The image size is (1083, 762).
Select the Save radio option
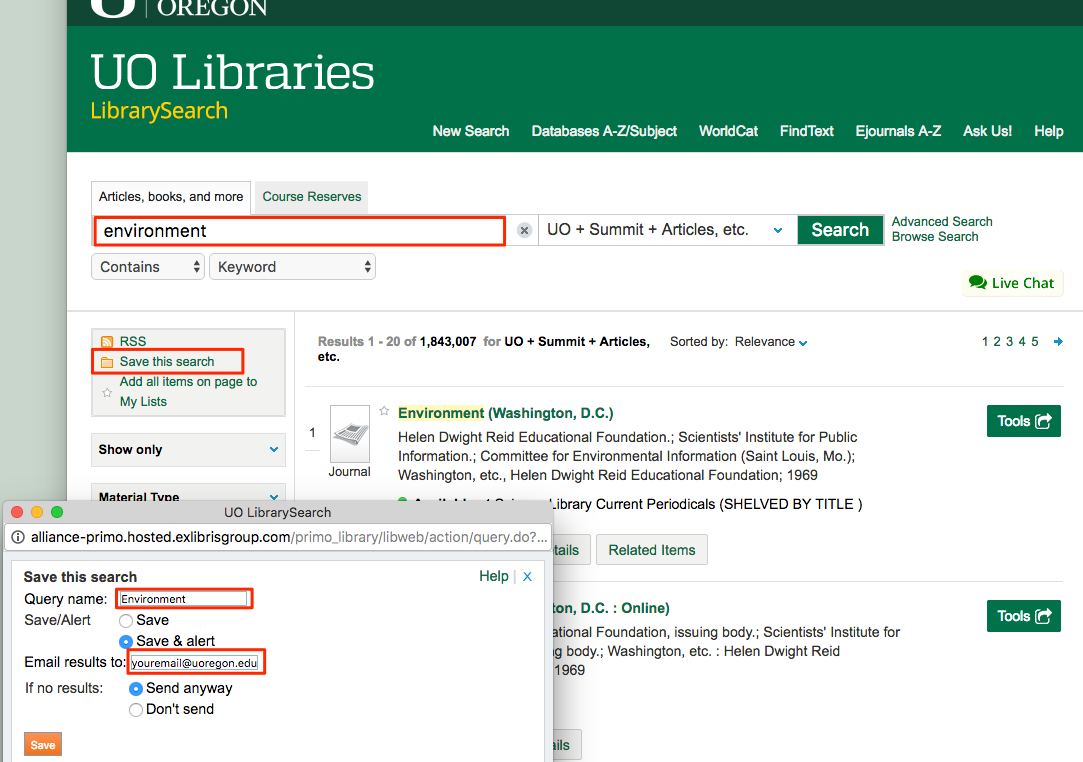pos(126,620)
